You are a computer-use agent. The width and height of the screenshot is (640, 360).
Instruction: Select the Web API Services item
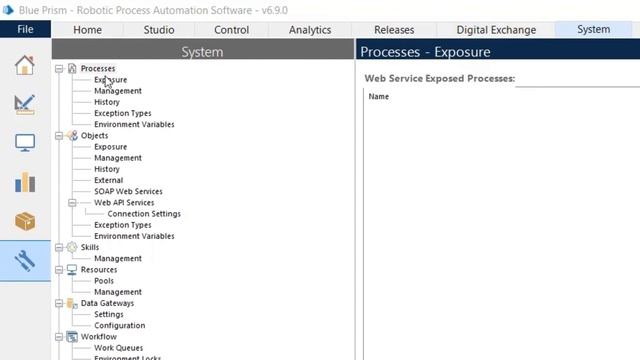[124, 202]
